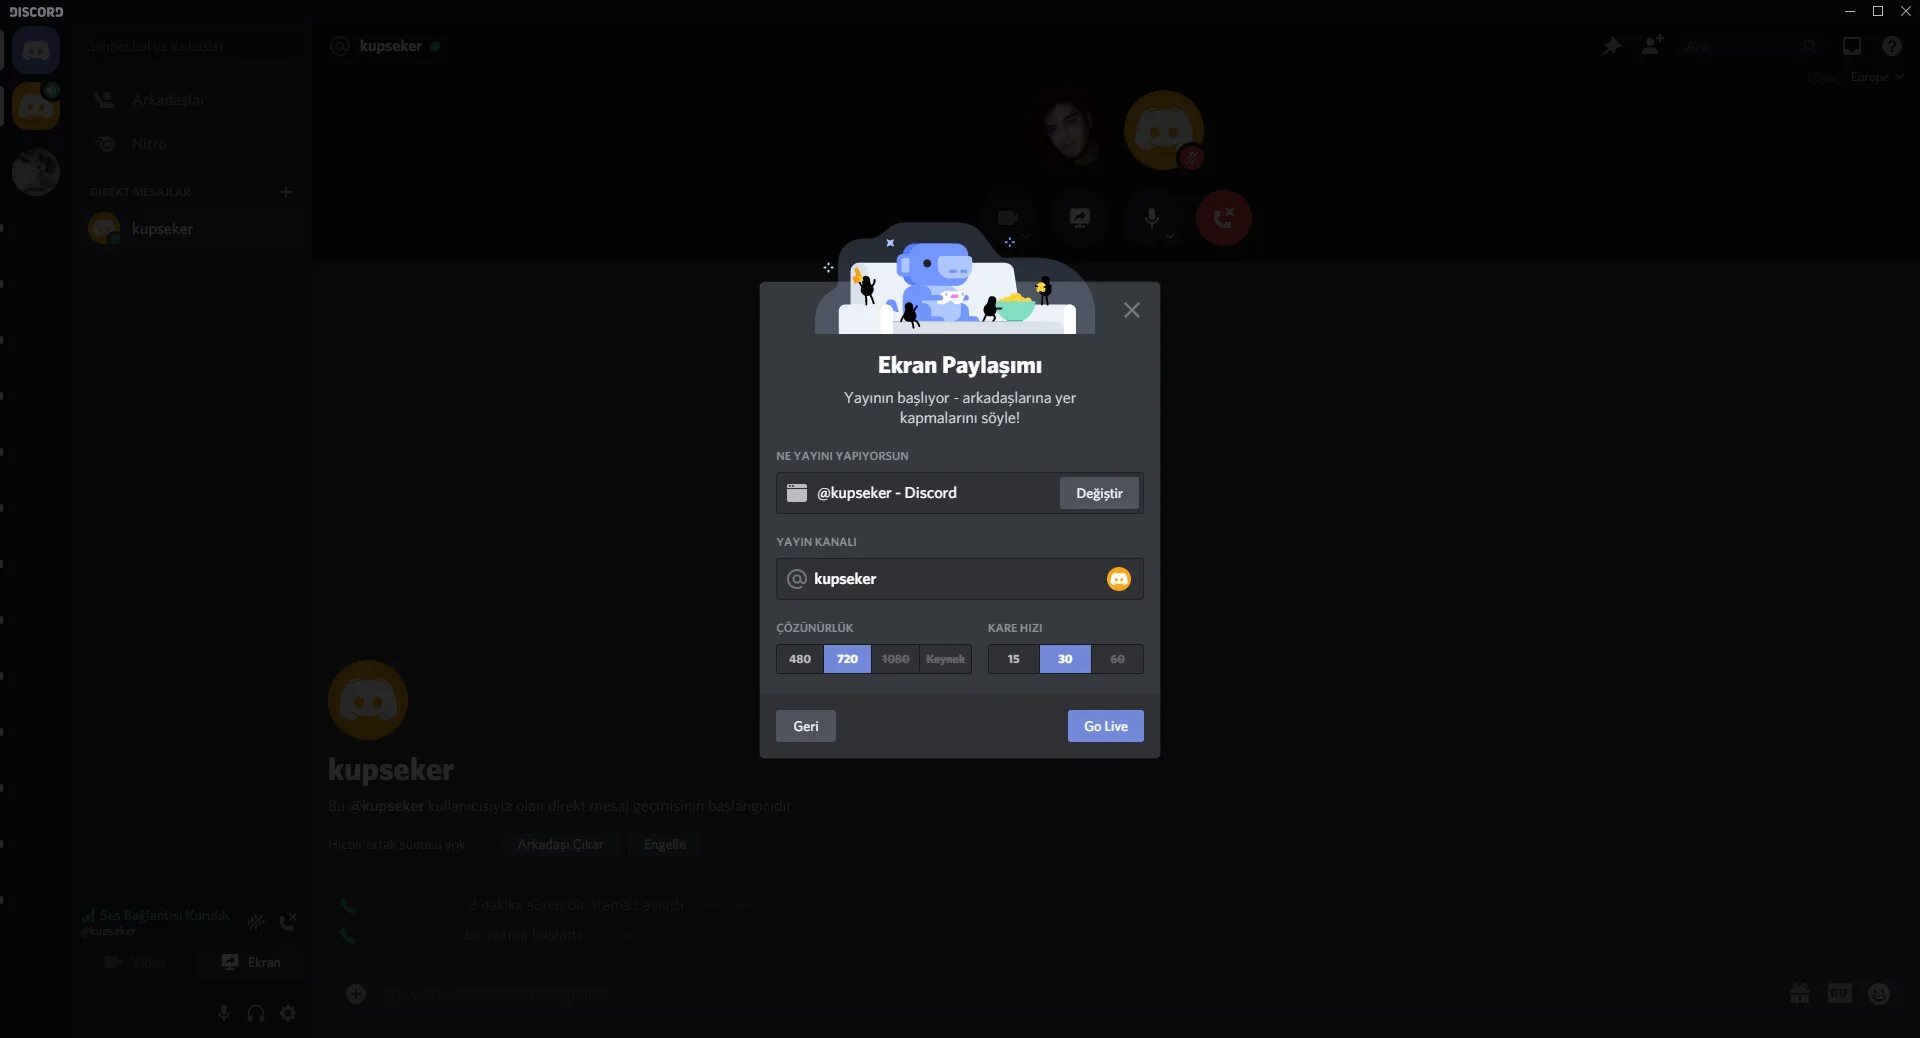Click the Video button in voice panel
1920x1038 pixels.
coord(135,962)
